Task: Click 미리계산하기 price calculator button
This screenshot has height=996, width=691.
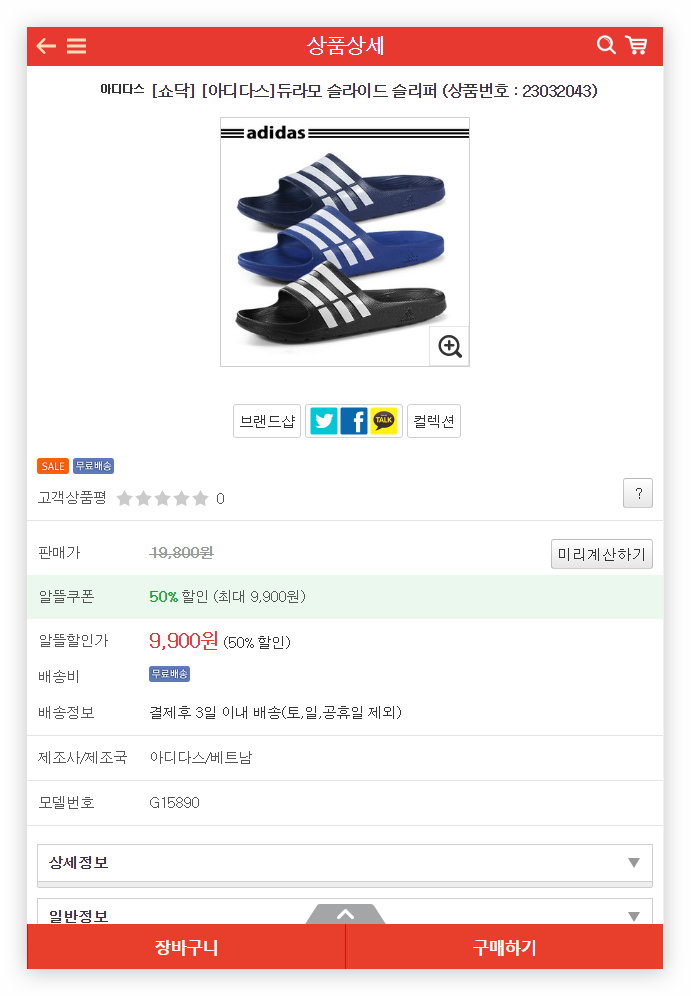Action: click(601, 554)
